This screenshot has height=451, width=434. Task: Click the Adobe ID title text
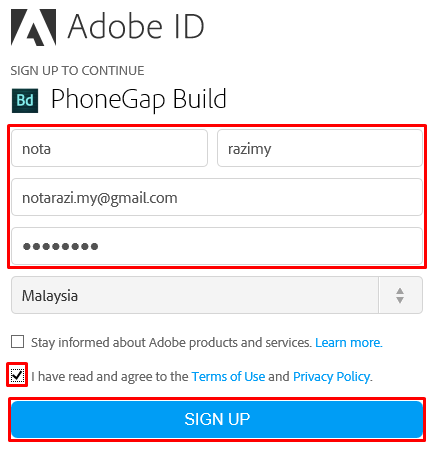pos(136,27)
